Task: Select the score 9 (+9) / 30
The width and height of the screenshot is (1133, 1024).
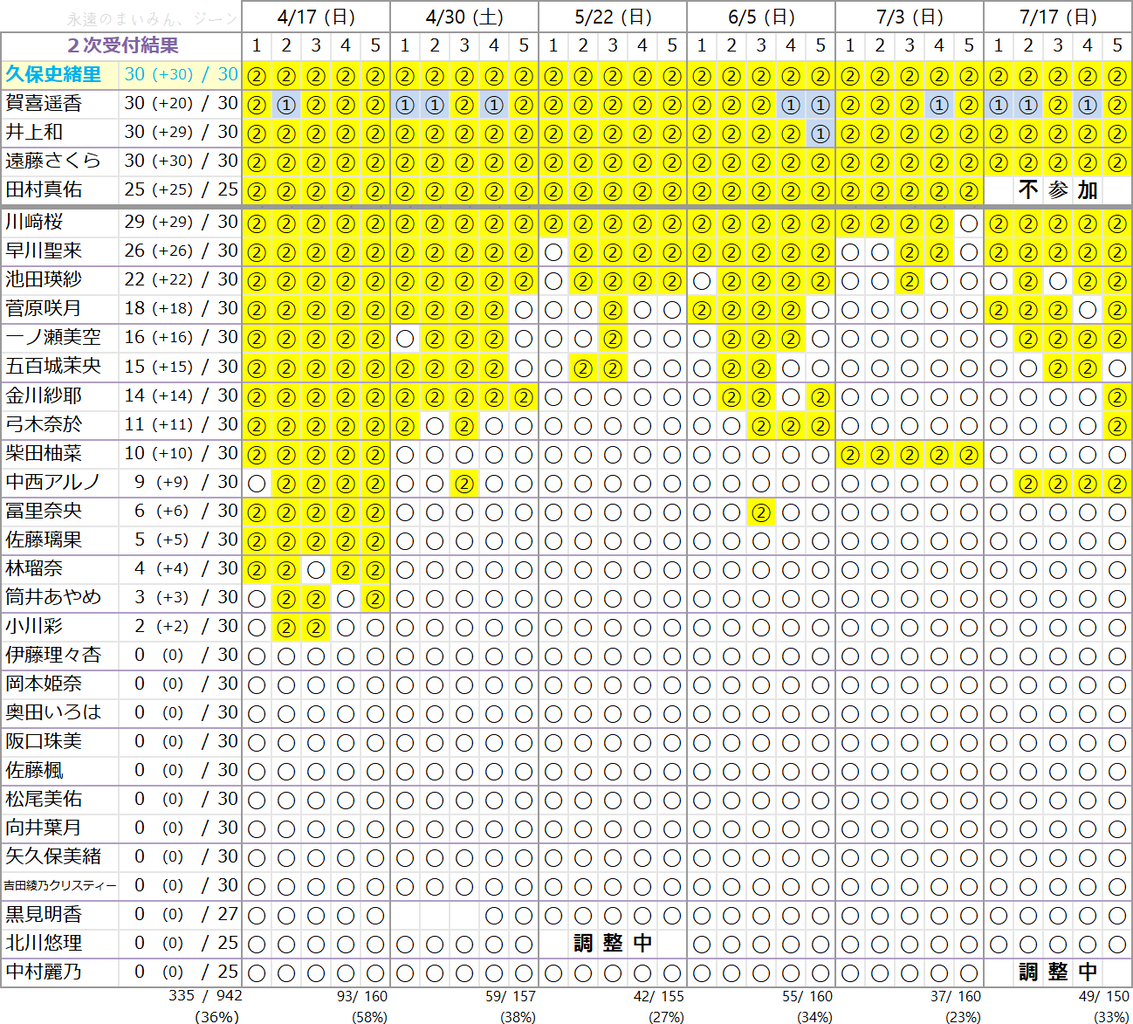Action: 186,482
